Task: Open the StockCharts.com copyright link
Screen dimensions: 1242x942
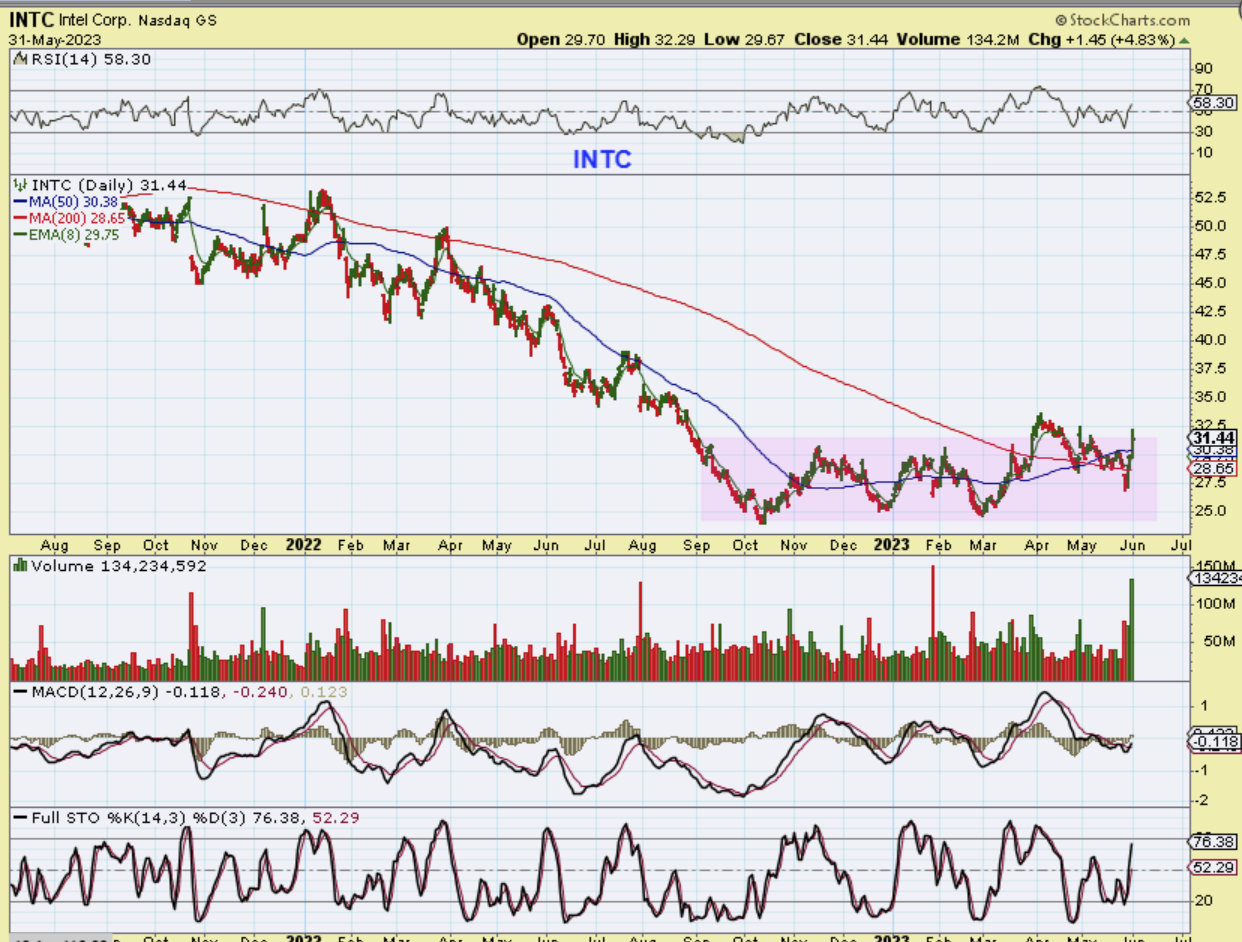Action: point(1123,20)
